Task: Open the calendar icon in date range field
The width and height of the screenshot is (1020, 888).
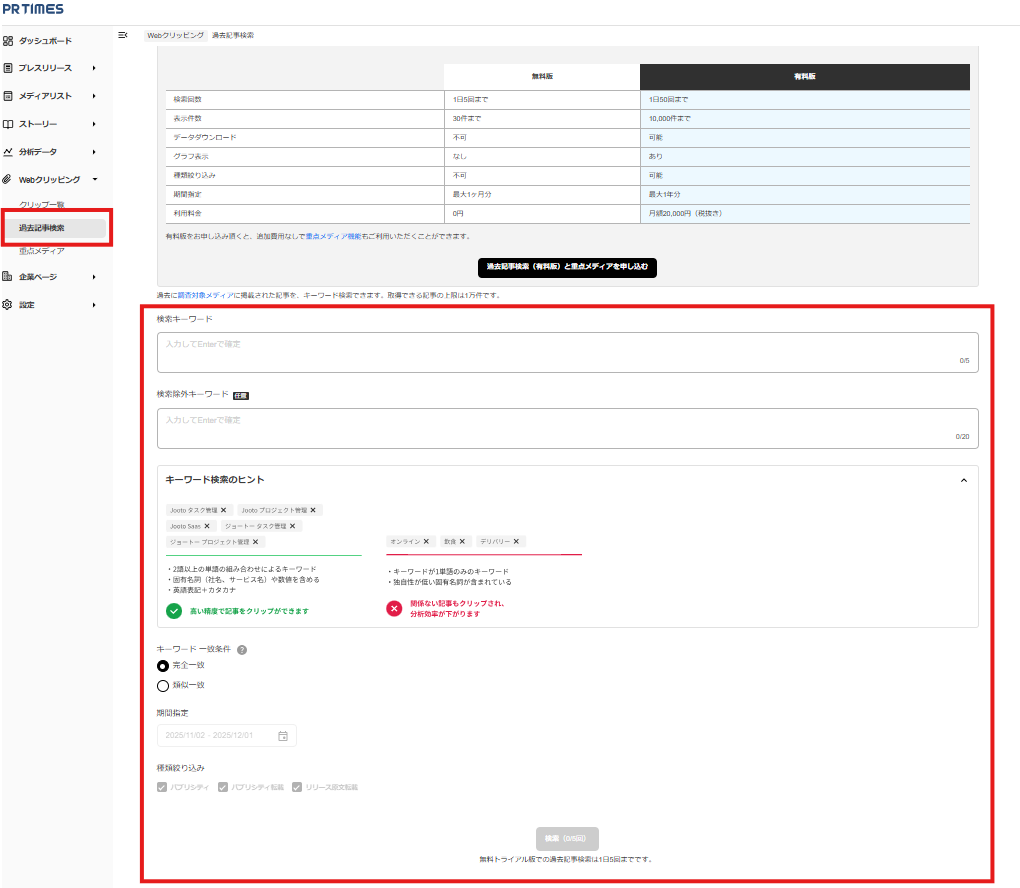Action: tap(283, 736)
